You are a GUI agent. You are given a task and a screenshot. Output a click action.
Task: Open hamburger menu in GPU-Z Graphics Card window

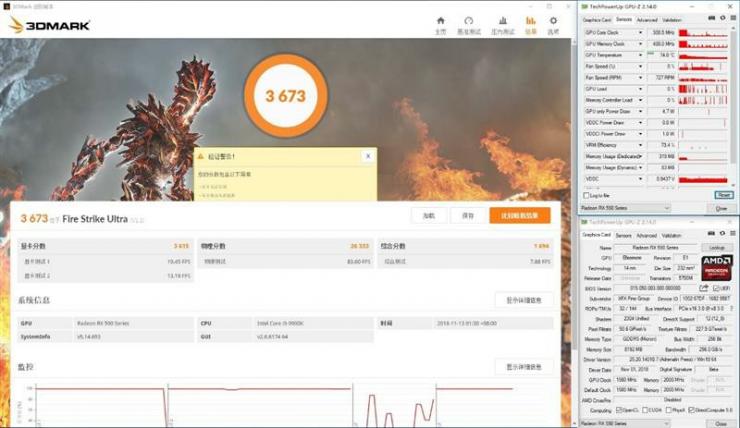click(733, 234)
